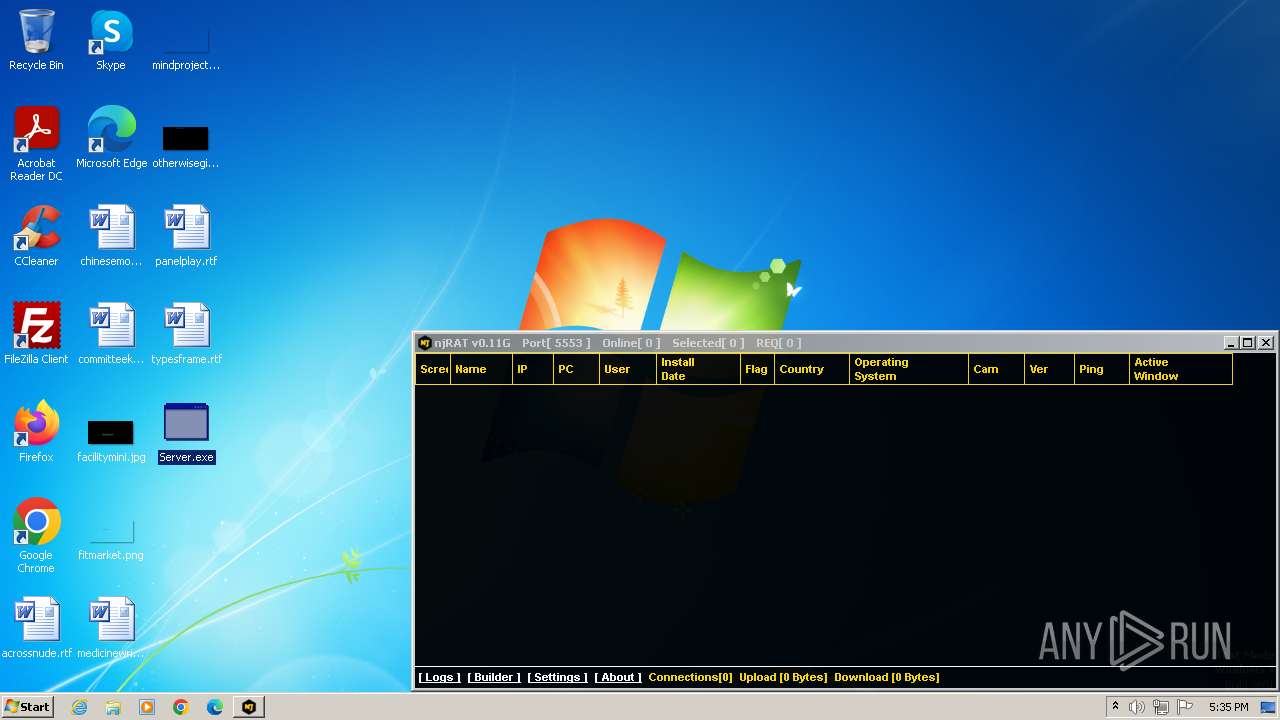The image size is (1280, 720).
Task: Sort by the Screen column header
Action: (433, 369)
